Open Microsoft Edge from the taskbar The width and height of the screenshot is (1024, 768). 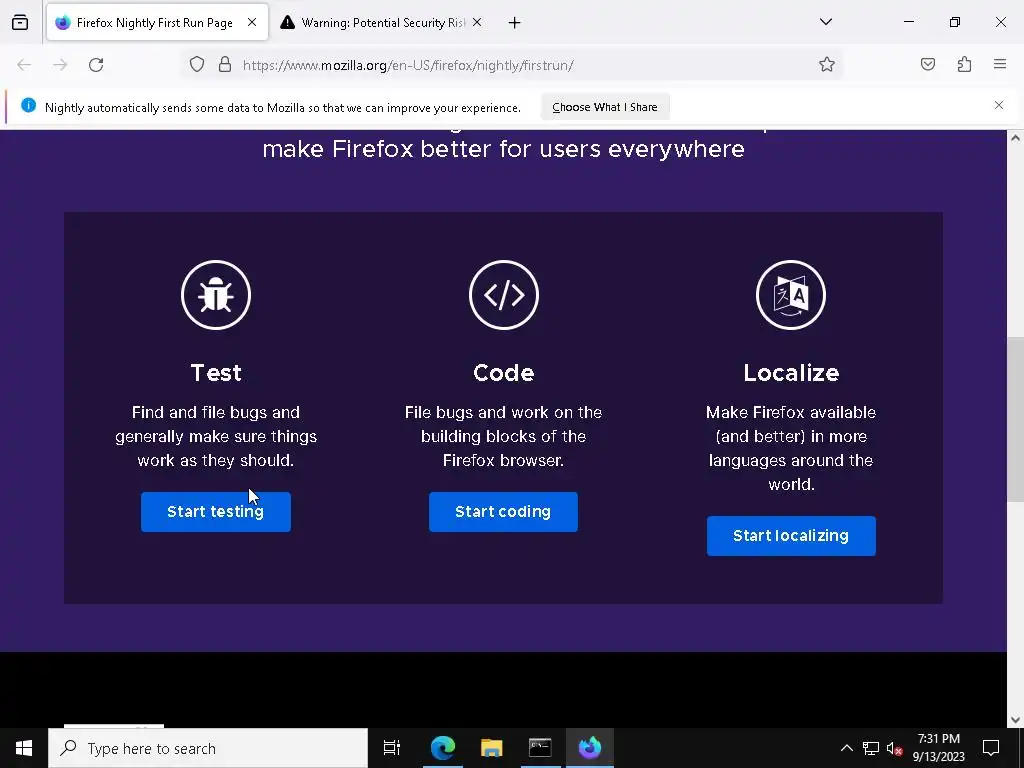tap(443, 748)
